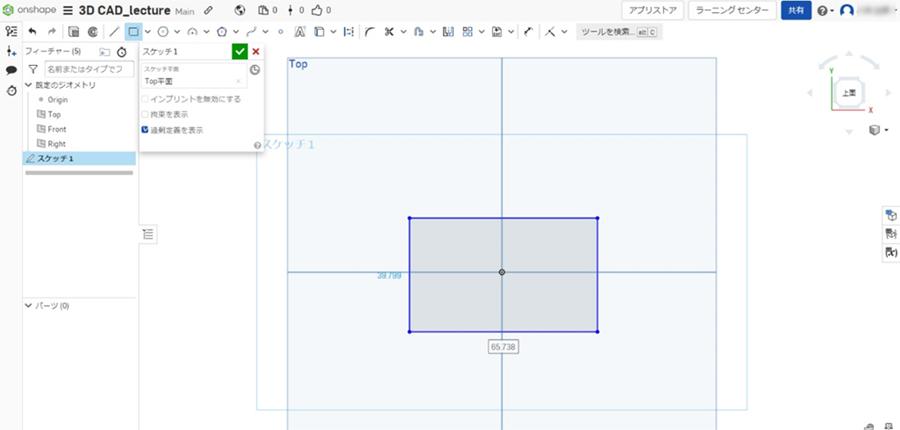Select Front plane in feature tree
900x430 pixels.
coord(56,129)
